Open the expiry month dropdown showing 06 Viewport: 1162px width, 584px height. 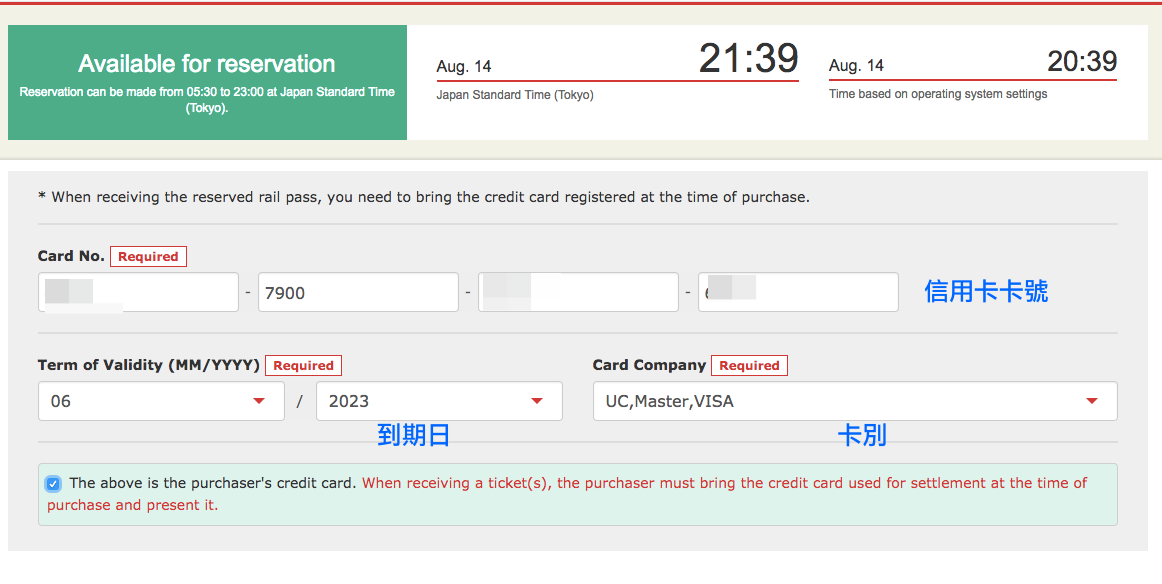point(152,401)
